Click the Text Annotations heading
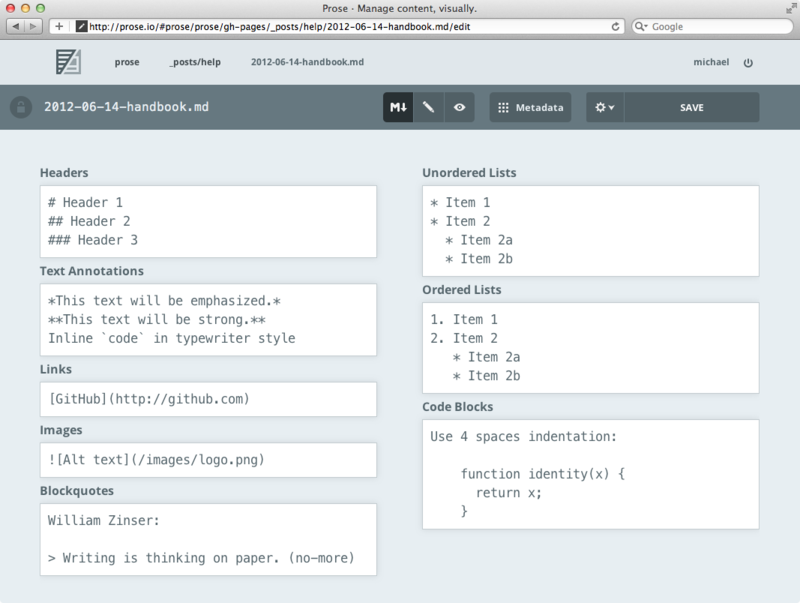 [92, 271]
